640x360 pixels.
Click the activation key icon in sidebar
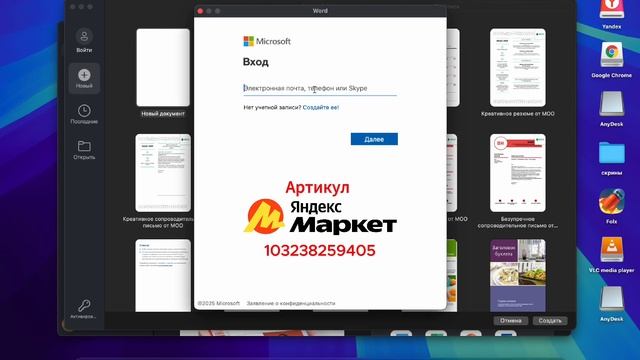click(x=84, y=305)
